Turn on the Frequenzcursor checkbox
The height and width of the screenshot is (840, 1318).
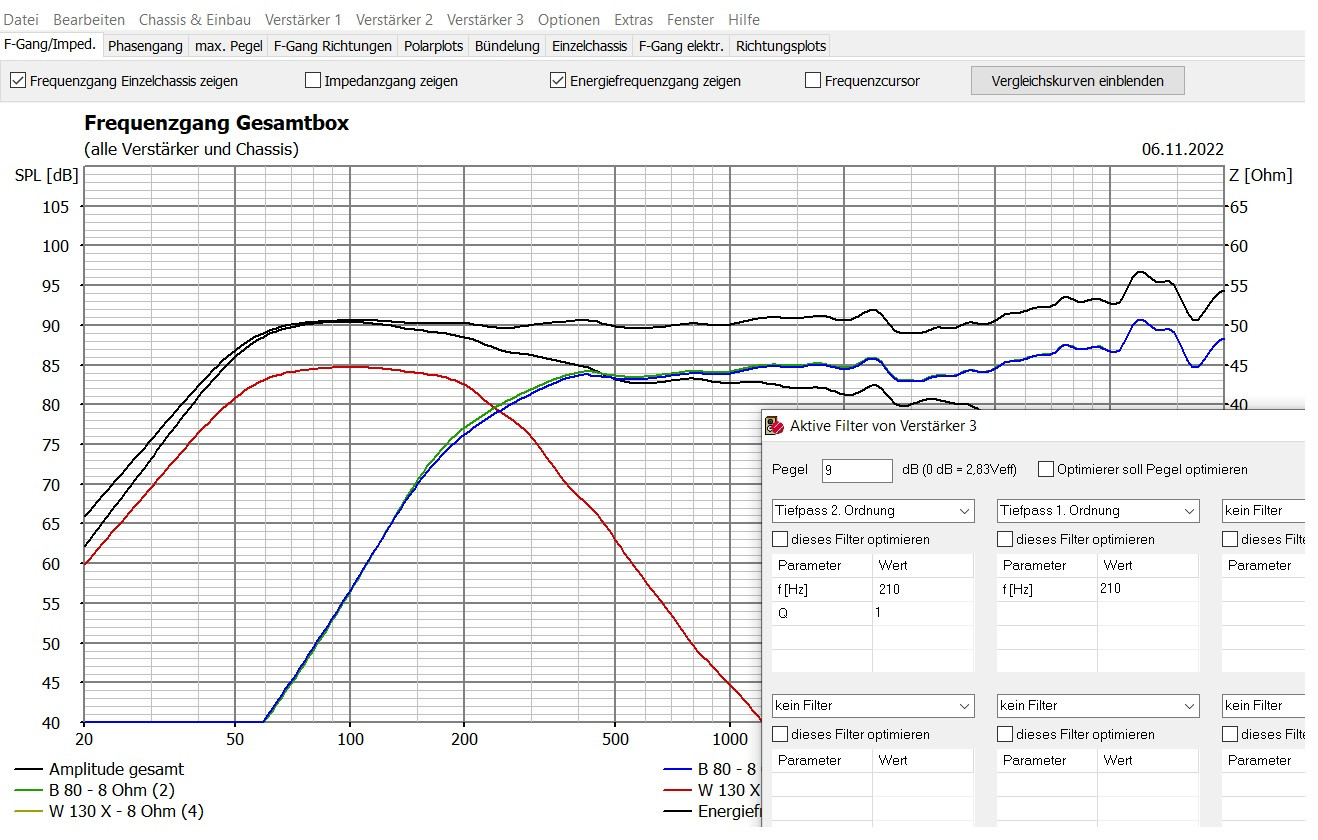(x=813, y=81)
